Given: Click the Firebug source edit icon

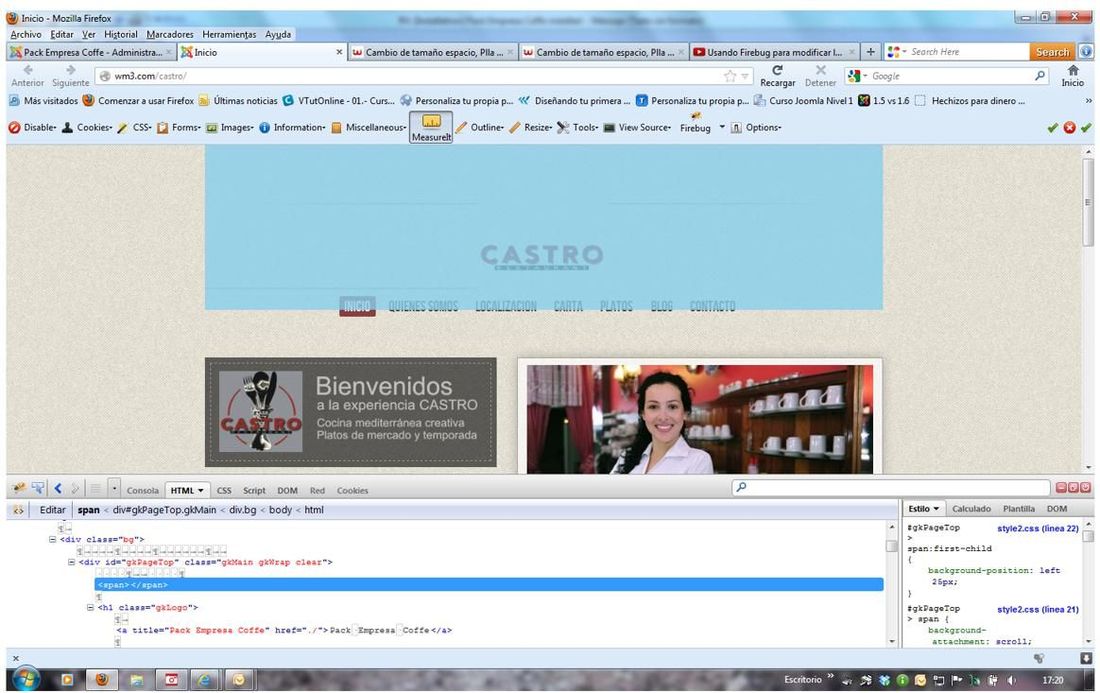Looking at the screenshot, I should (18, 510).
